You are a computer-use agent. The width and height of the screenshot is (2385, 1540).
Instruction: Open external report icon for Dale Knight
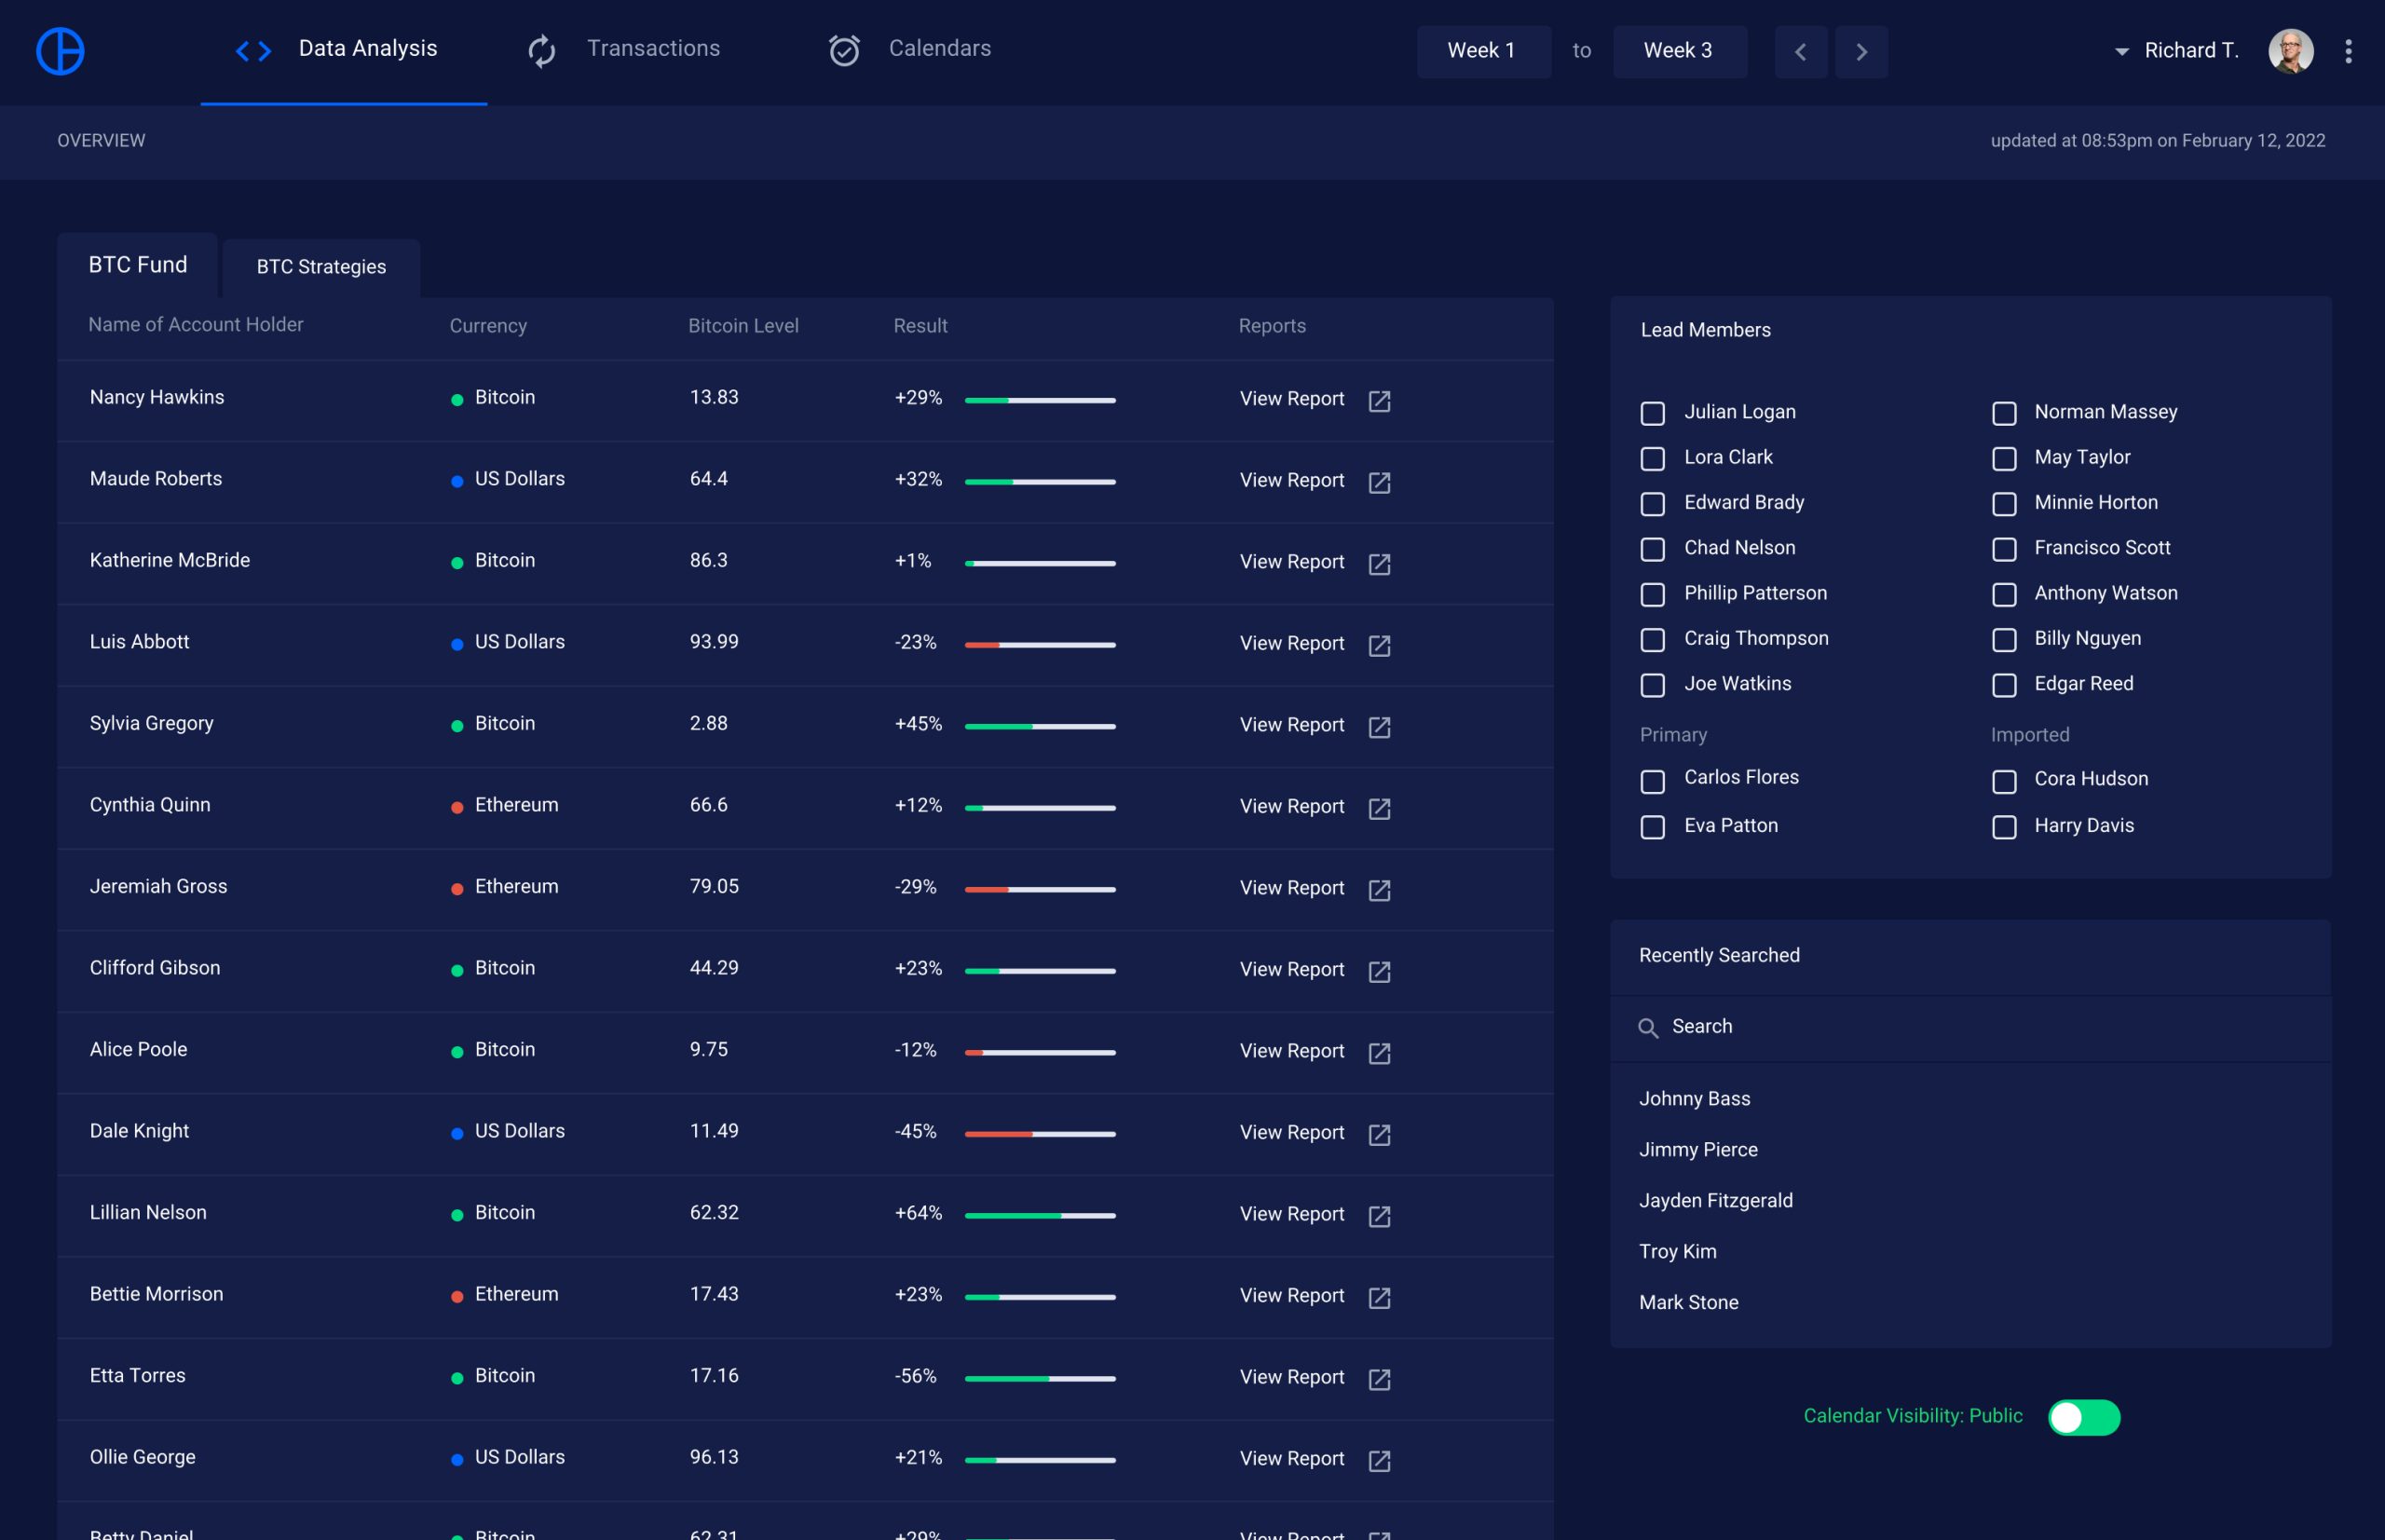(1379, 1135)
